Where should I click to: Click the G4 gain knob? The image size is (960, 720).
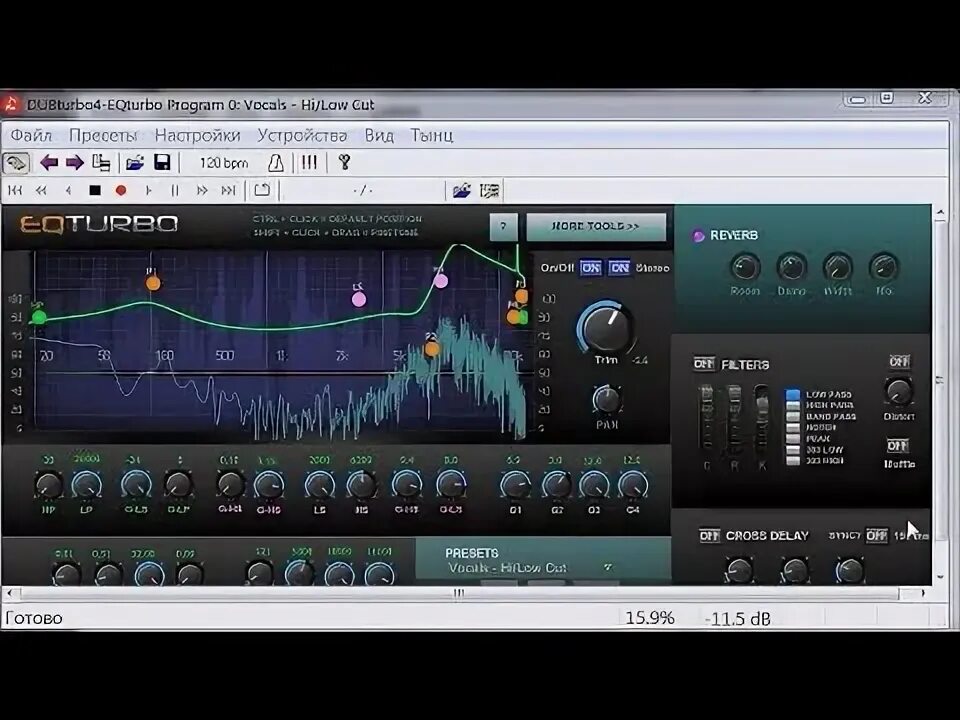632,485
